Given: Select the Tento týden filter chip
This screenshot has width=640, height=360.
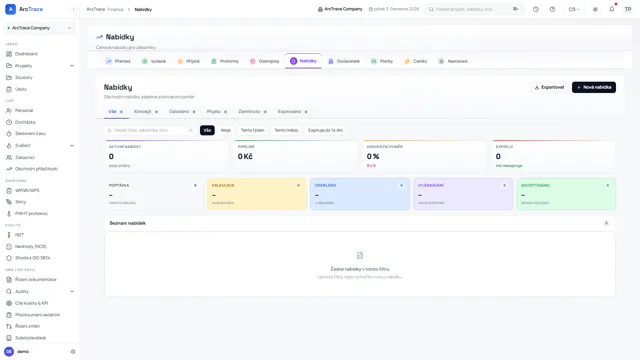Looking at the screenshot, I should pos(252,130).
